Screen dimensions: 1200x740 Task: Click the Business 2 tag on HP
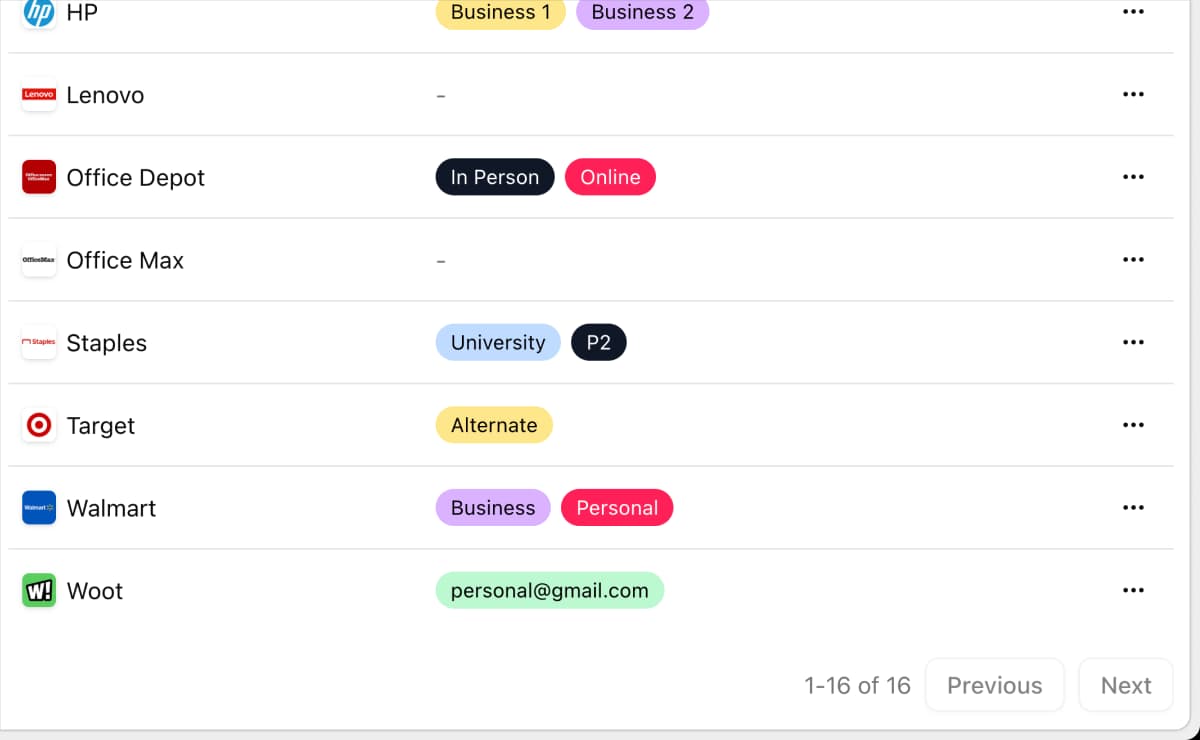(642, 13)
